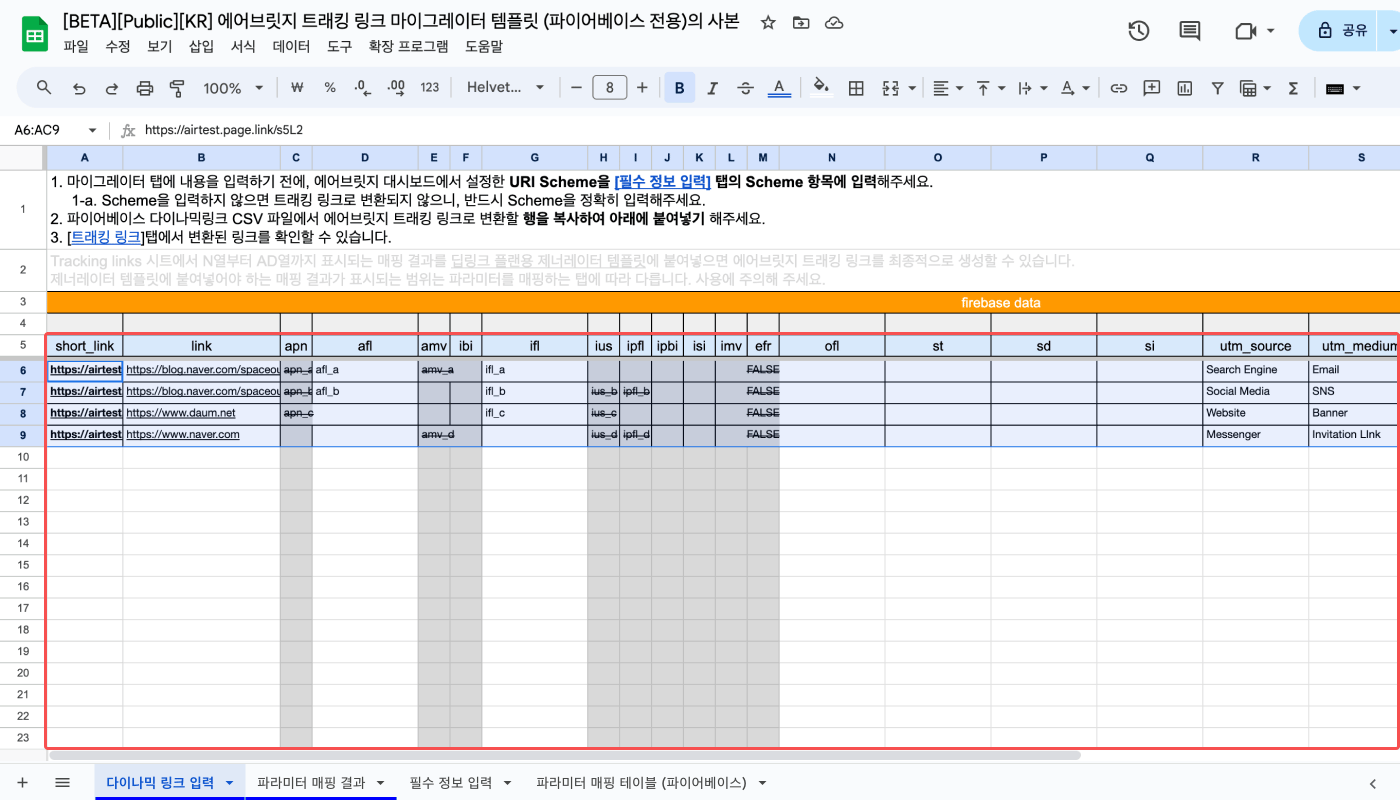This screenshot has width=1400, height=800.
Task: Open the comment history icon
Action: pos(1190,31)
